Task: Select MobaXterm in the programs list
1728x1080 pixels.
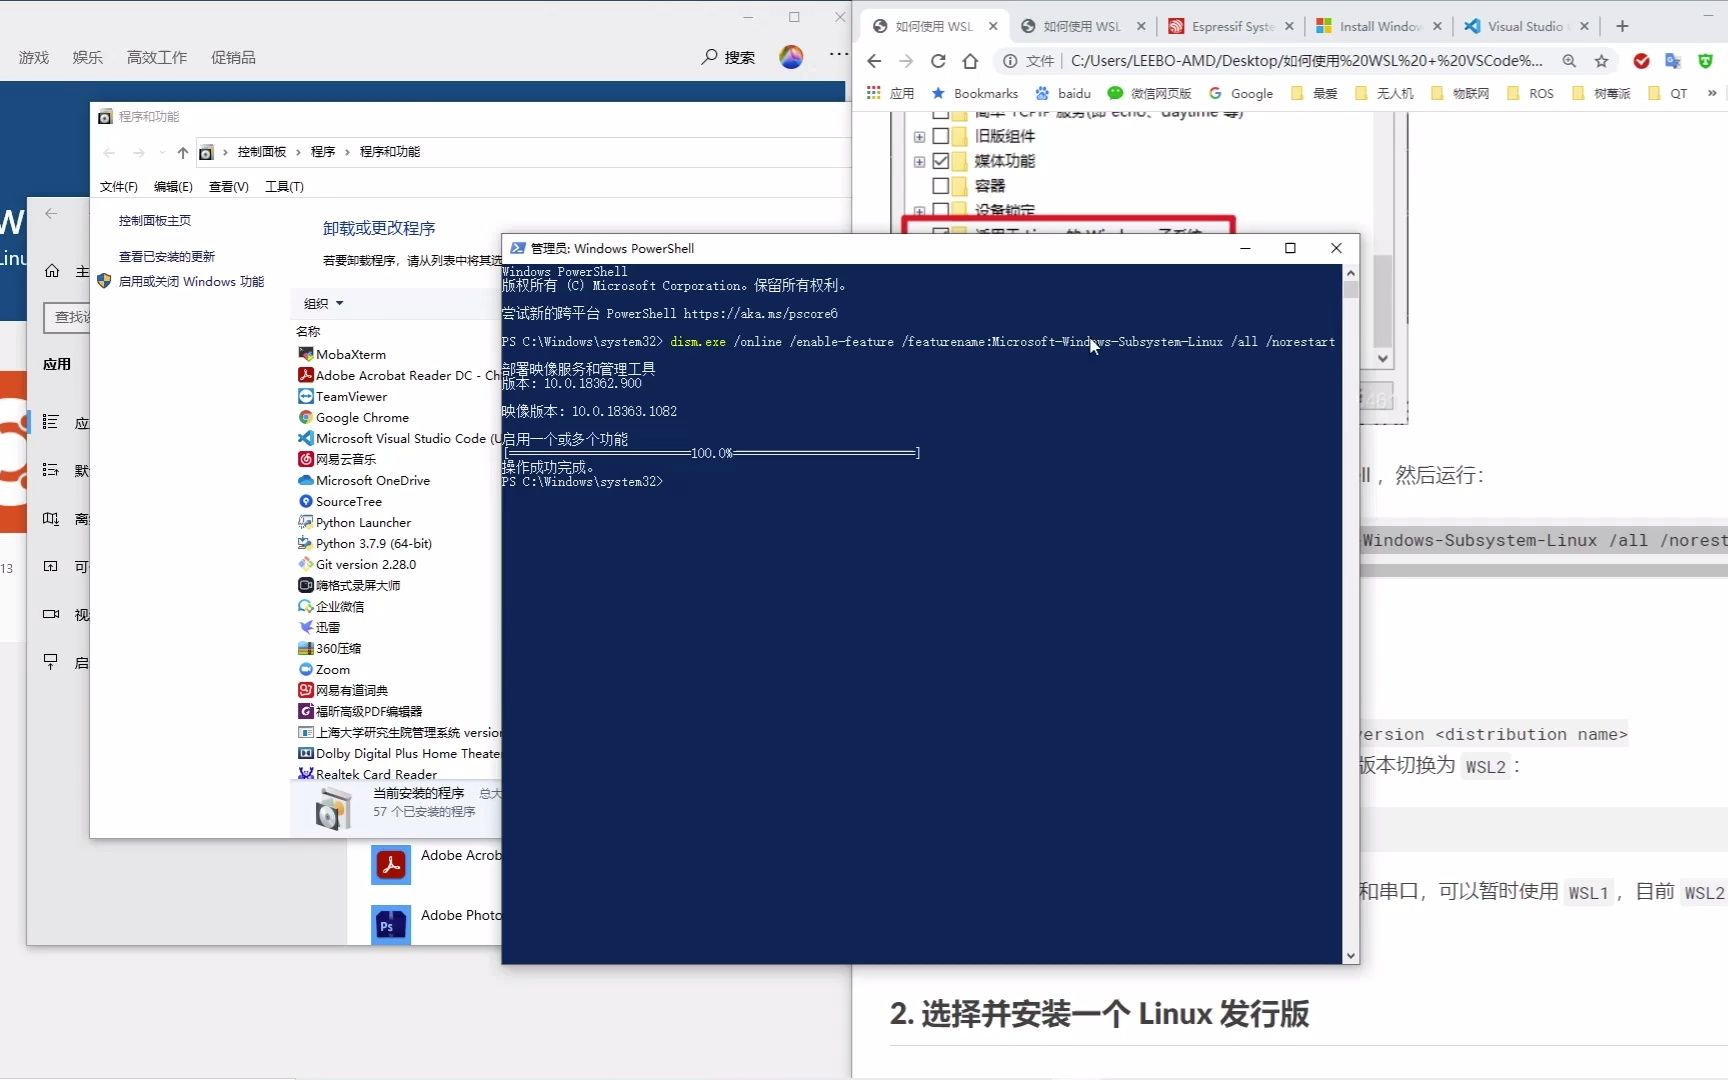Action: [350, 354]
